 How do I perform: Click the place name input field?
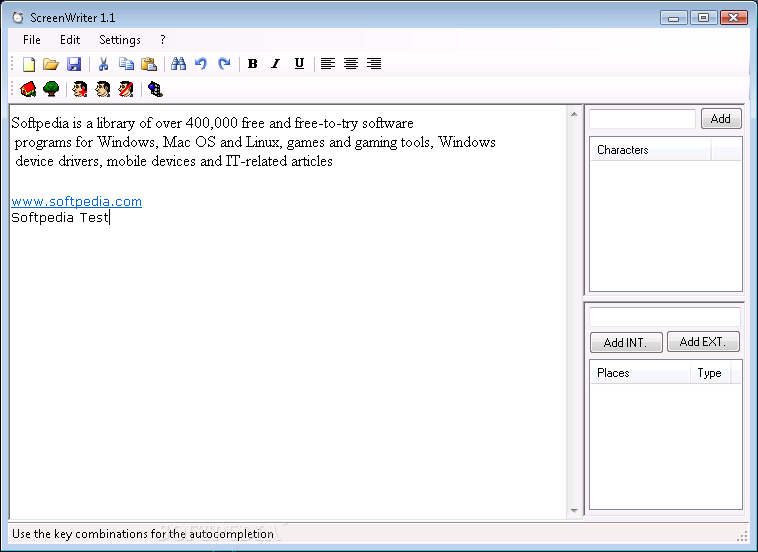(665, 317)
